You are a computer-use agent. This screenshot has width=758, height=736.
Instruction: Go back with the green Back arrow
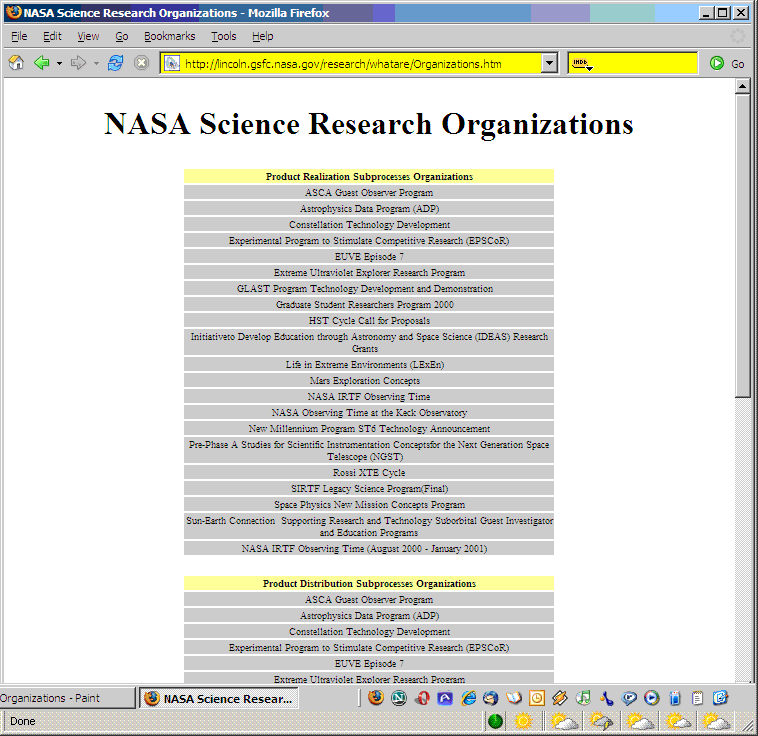click(42, 63)
